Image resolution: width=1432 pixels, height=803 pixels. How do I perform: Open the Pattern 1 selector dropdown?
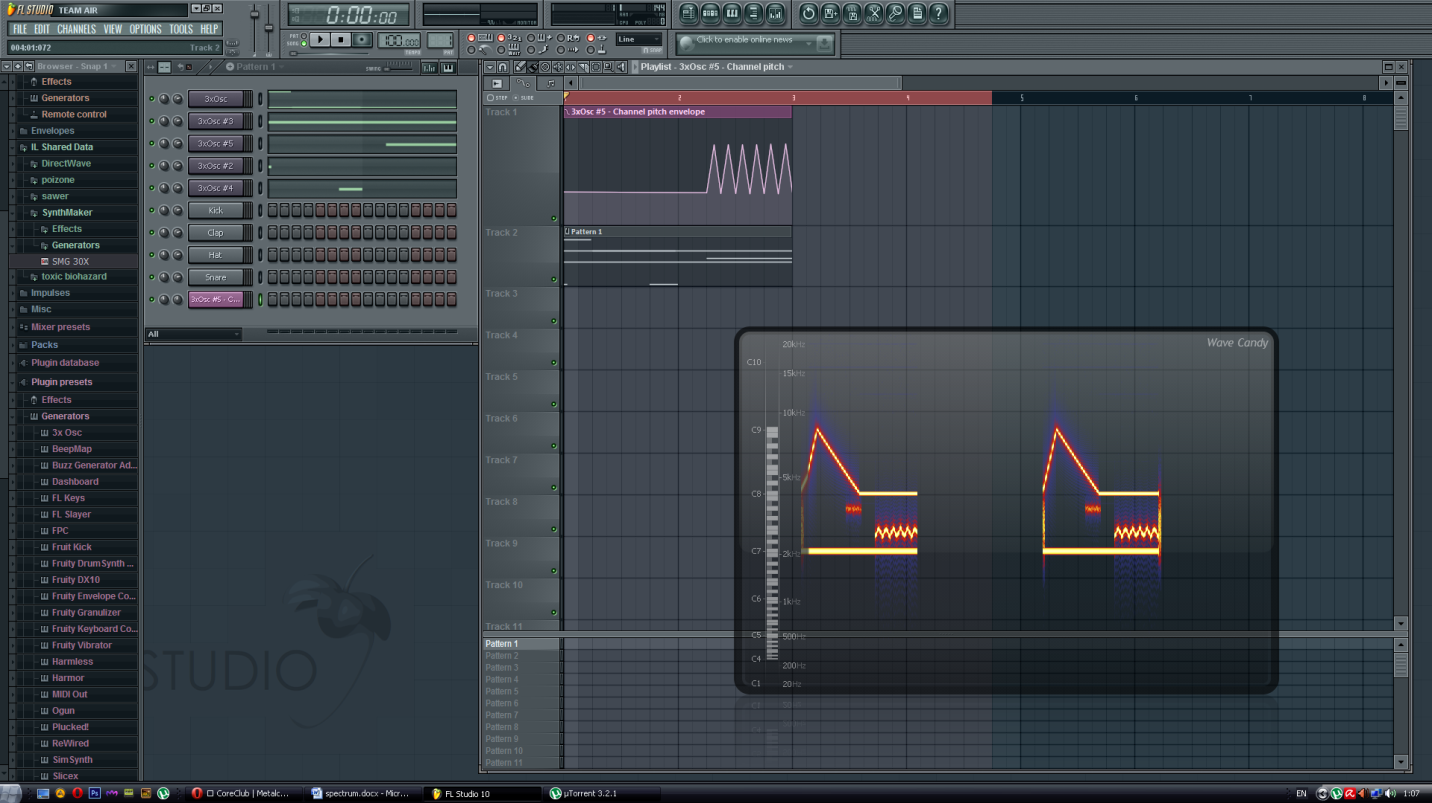tap(255, 67)
